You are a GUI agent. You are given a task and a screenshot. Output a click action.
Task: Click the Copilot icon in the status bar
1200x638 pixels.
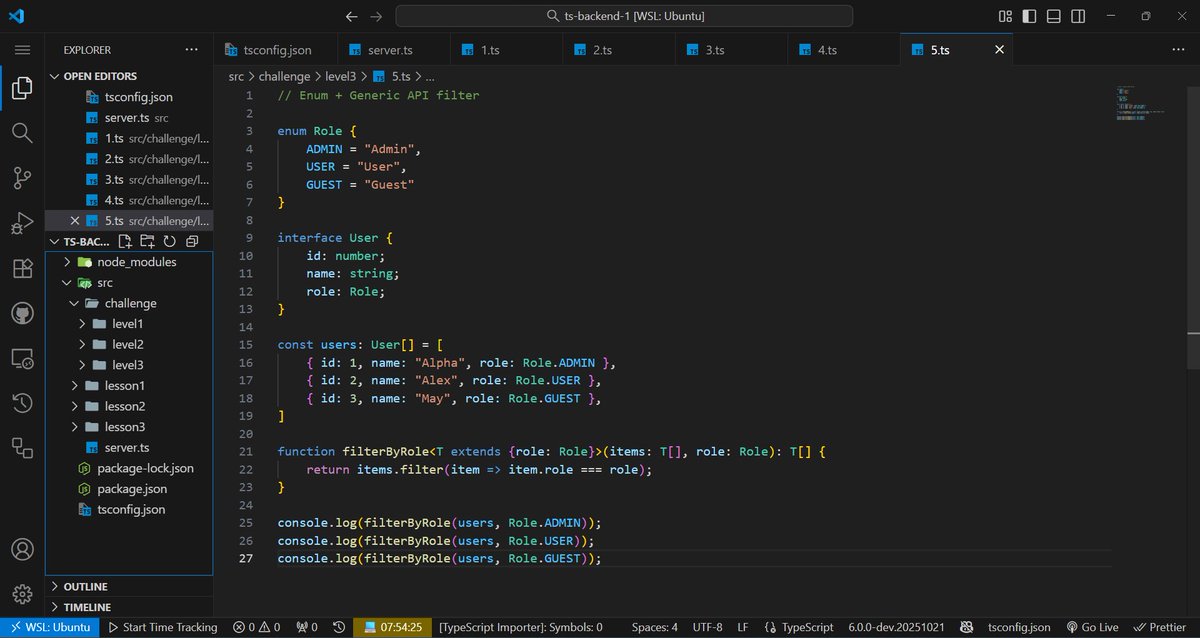point(967,627)
